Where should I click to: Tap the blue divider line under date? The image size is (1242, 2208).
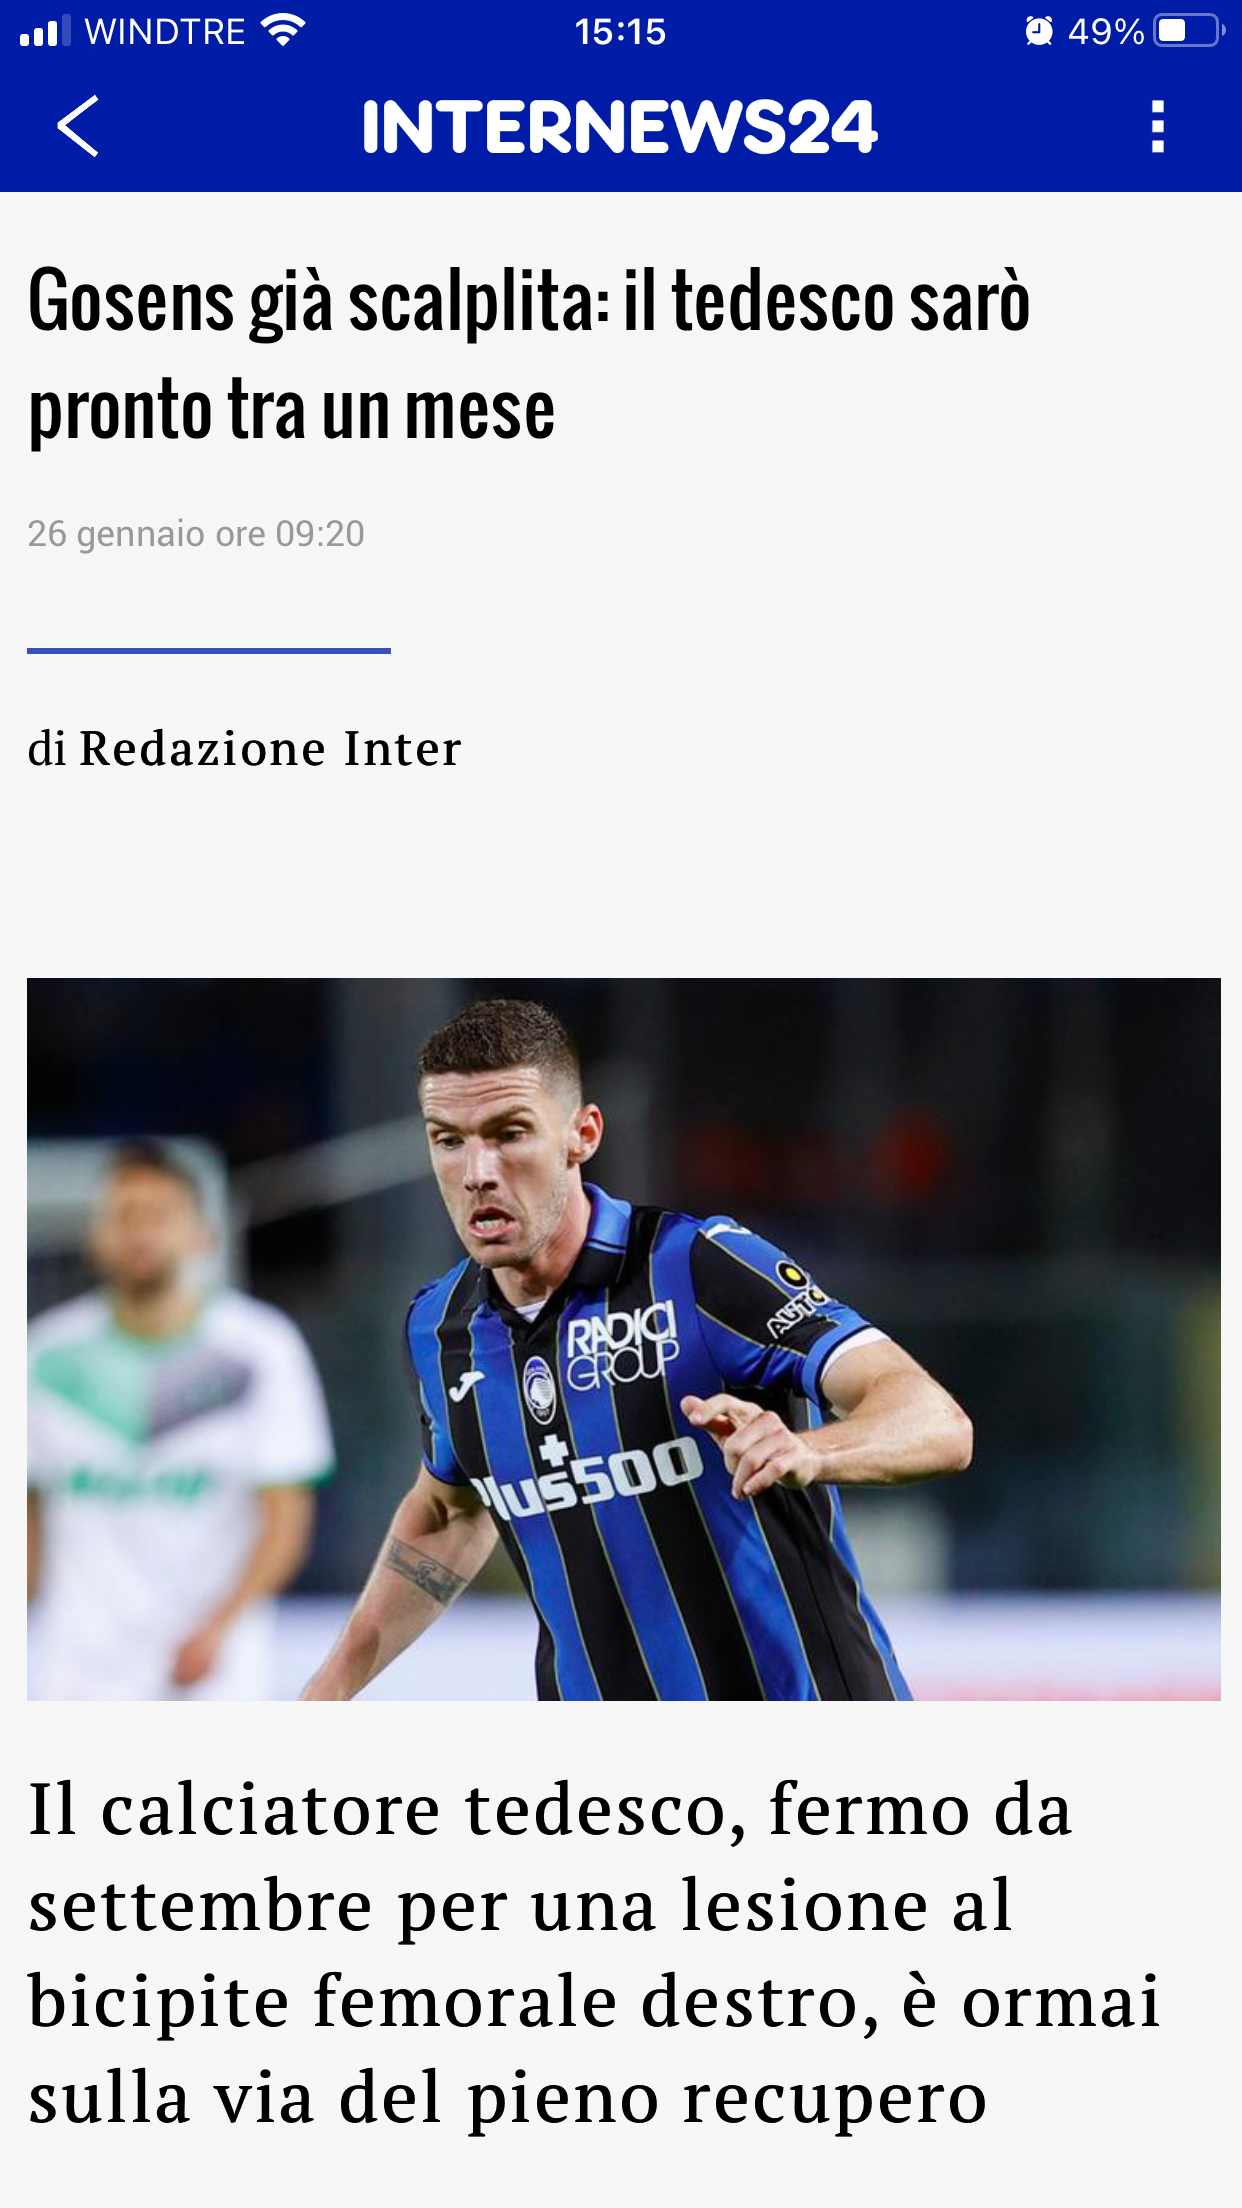pos(209,651)
